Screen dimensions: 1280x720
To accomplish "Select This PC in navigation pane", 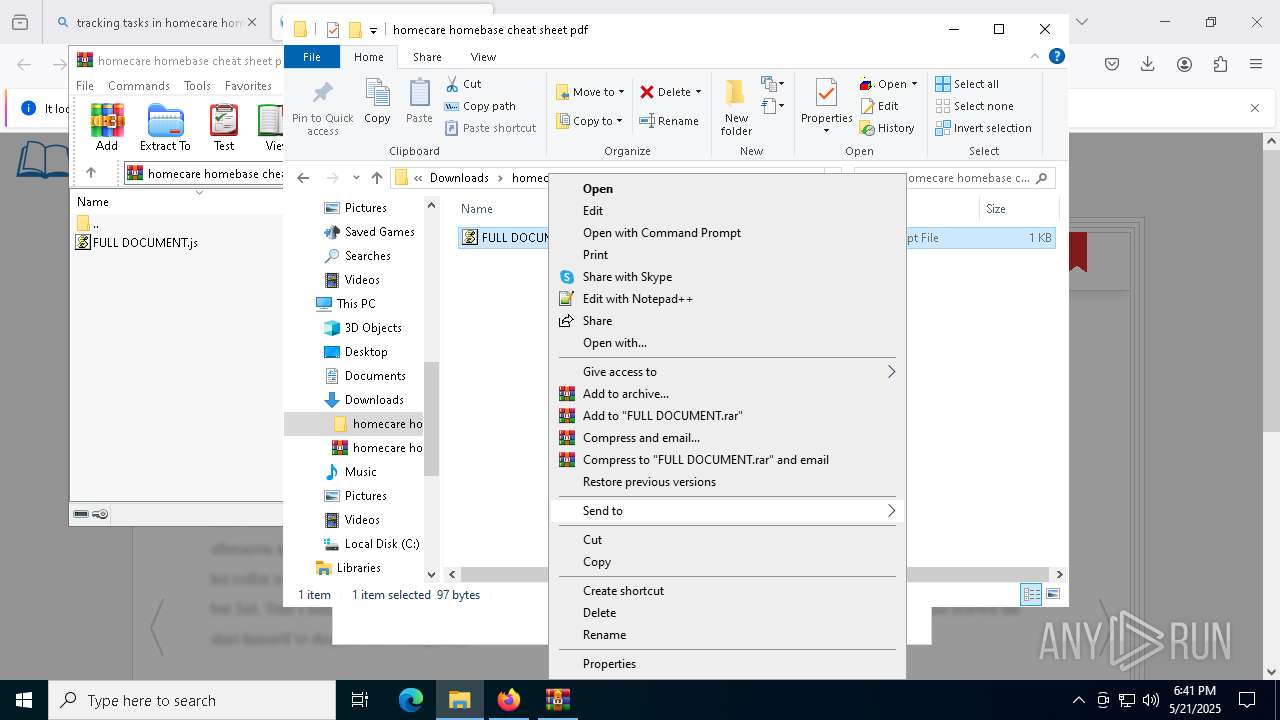I will pos(355,304).
